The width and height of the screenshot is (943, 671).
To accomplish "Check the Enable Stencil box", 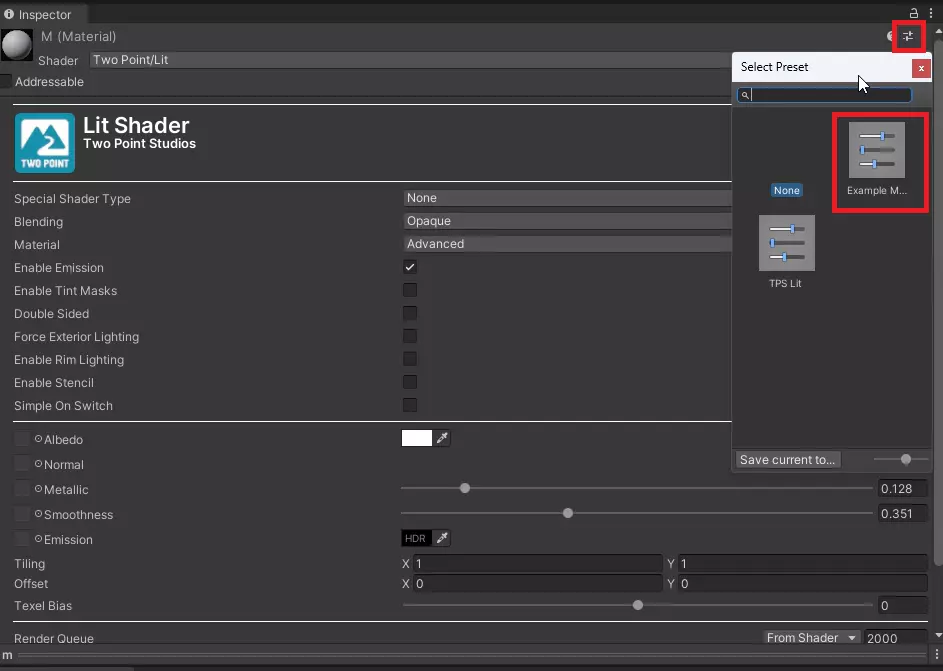I will pos(410,382).
